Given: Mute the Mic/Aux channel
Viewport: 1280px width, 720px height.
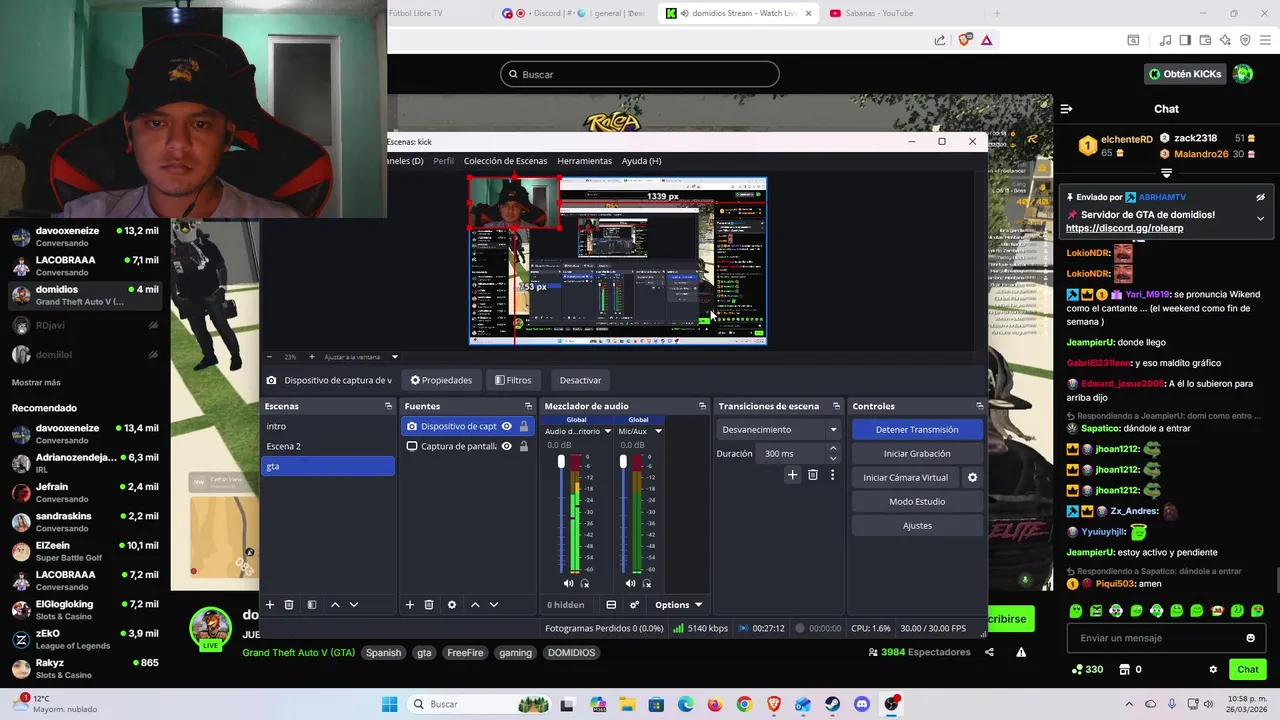Looking at the screenshot, I should pos(630,583).
